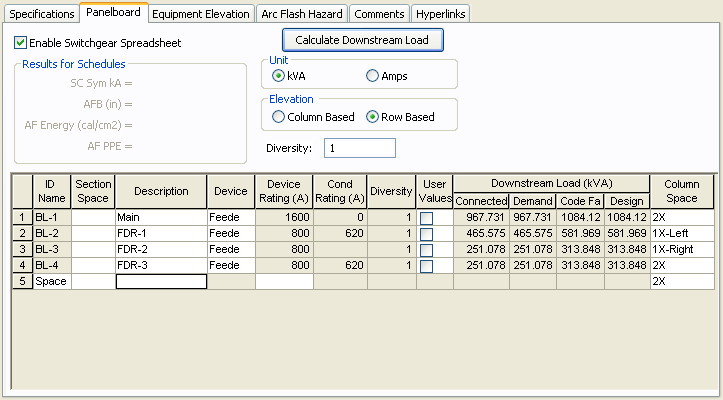
Task: Click Calculate Downstream Load button
Action: tap(362, 40)
